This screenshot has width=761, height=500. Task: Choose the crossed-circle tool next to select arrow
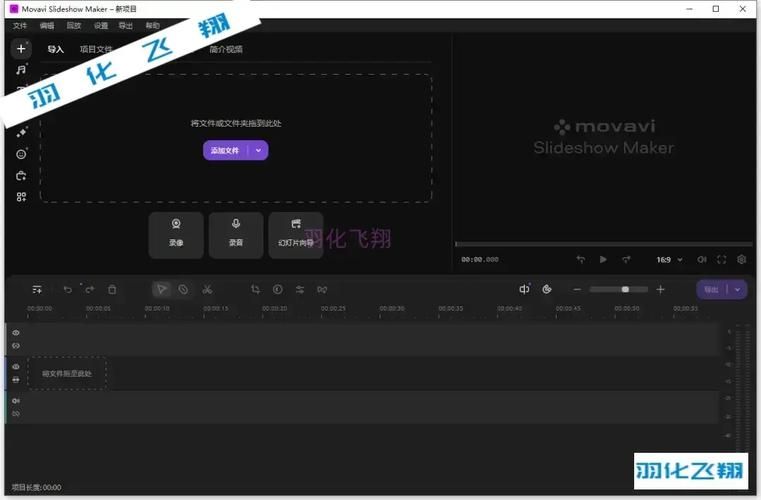tap(183, 290)
